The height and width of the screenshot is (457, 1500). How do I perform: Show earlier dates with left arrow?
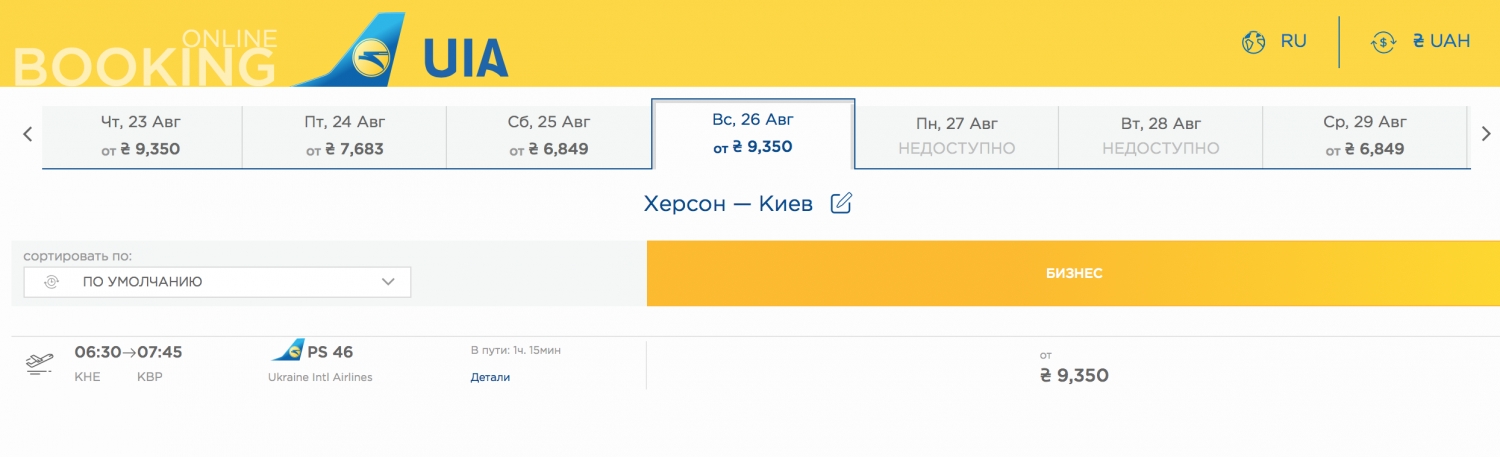(x=28, y=134)
